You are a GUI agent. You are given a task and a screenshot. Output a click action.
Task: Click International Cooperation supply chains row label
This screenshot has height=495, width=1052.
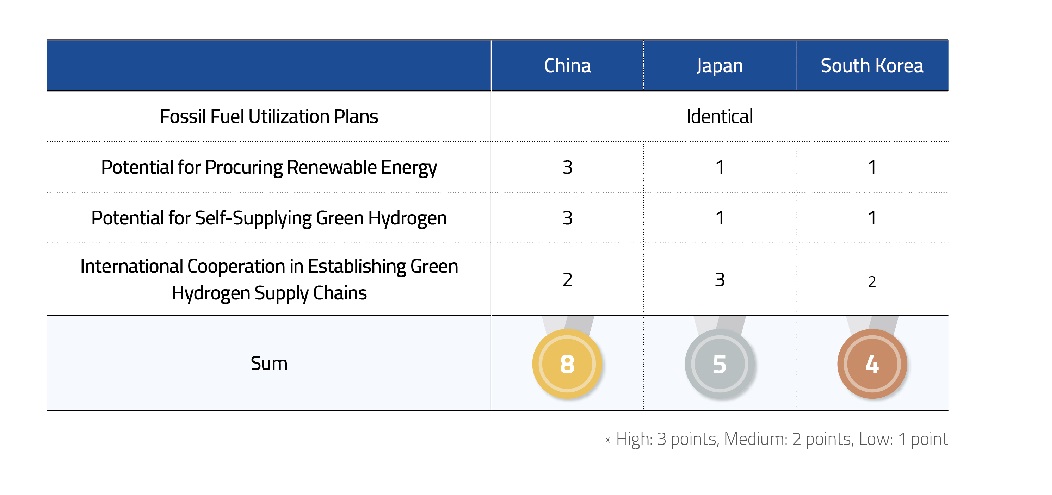269,280
